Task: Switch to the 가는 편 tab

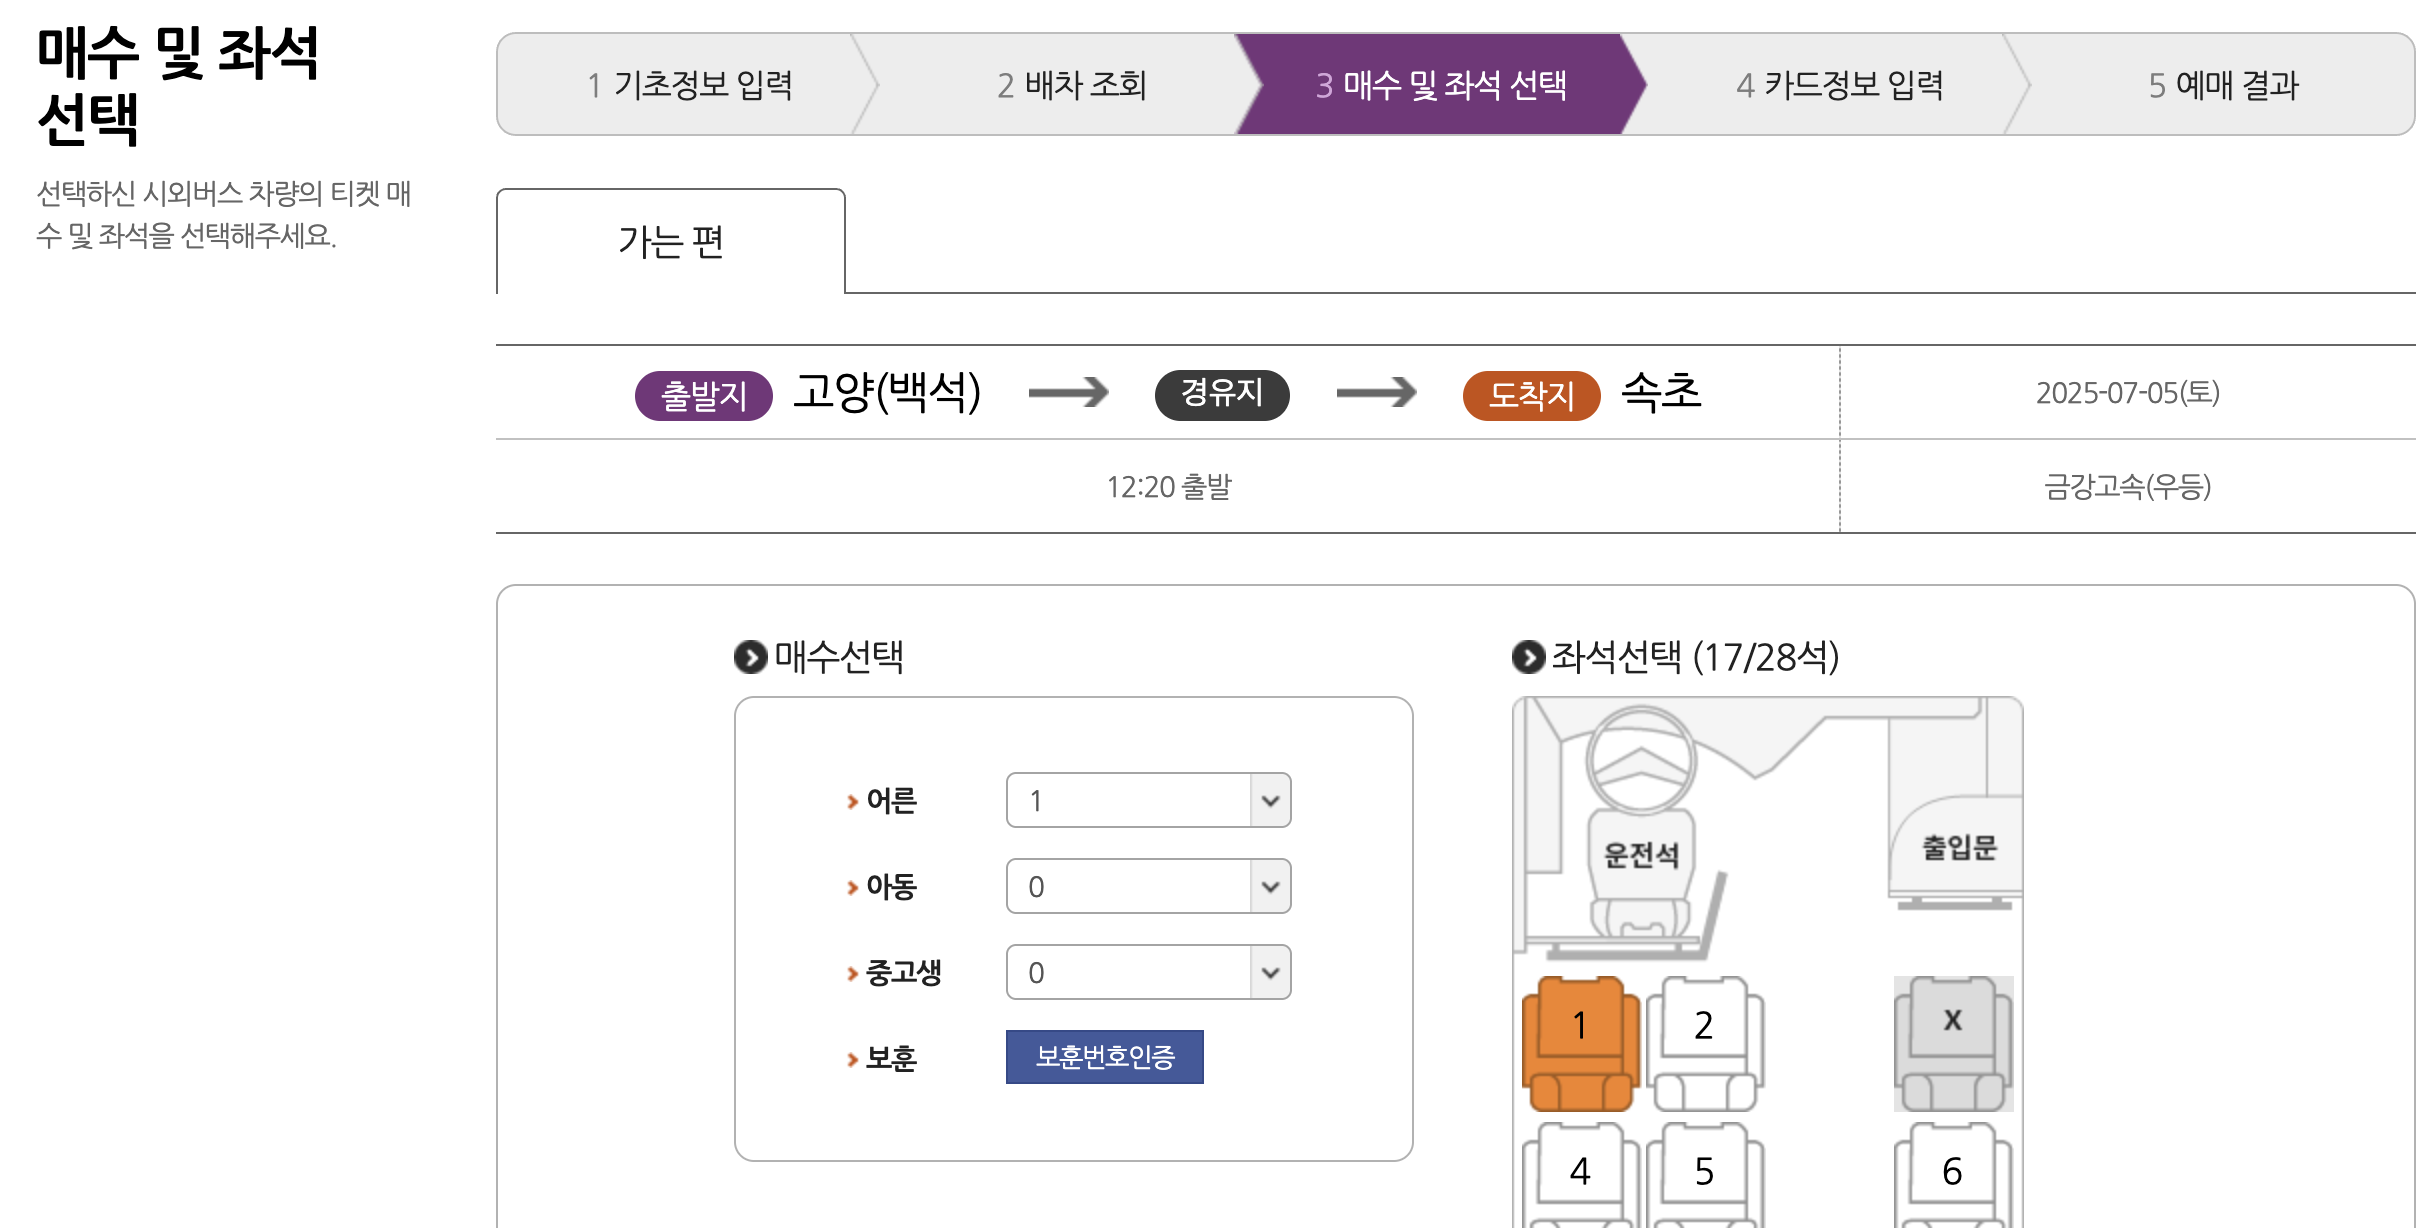Action: 671,240
